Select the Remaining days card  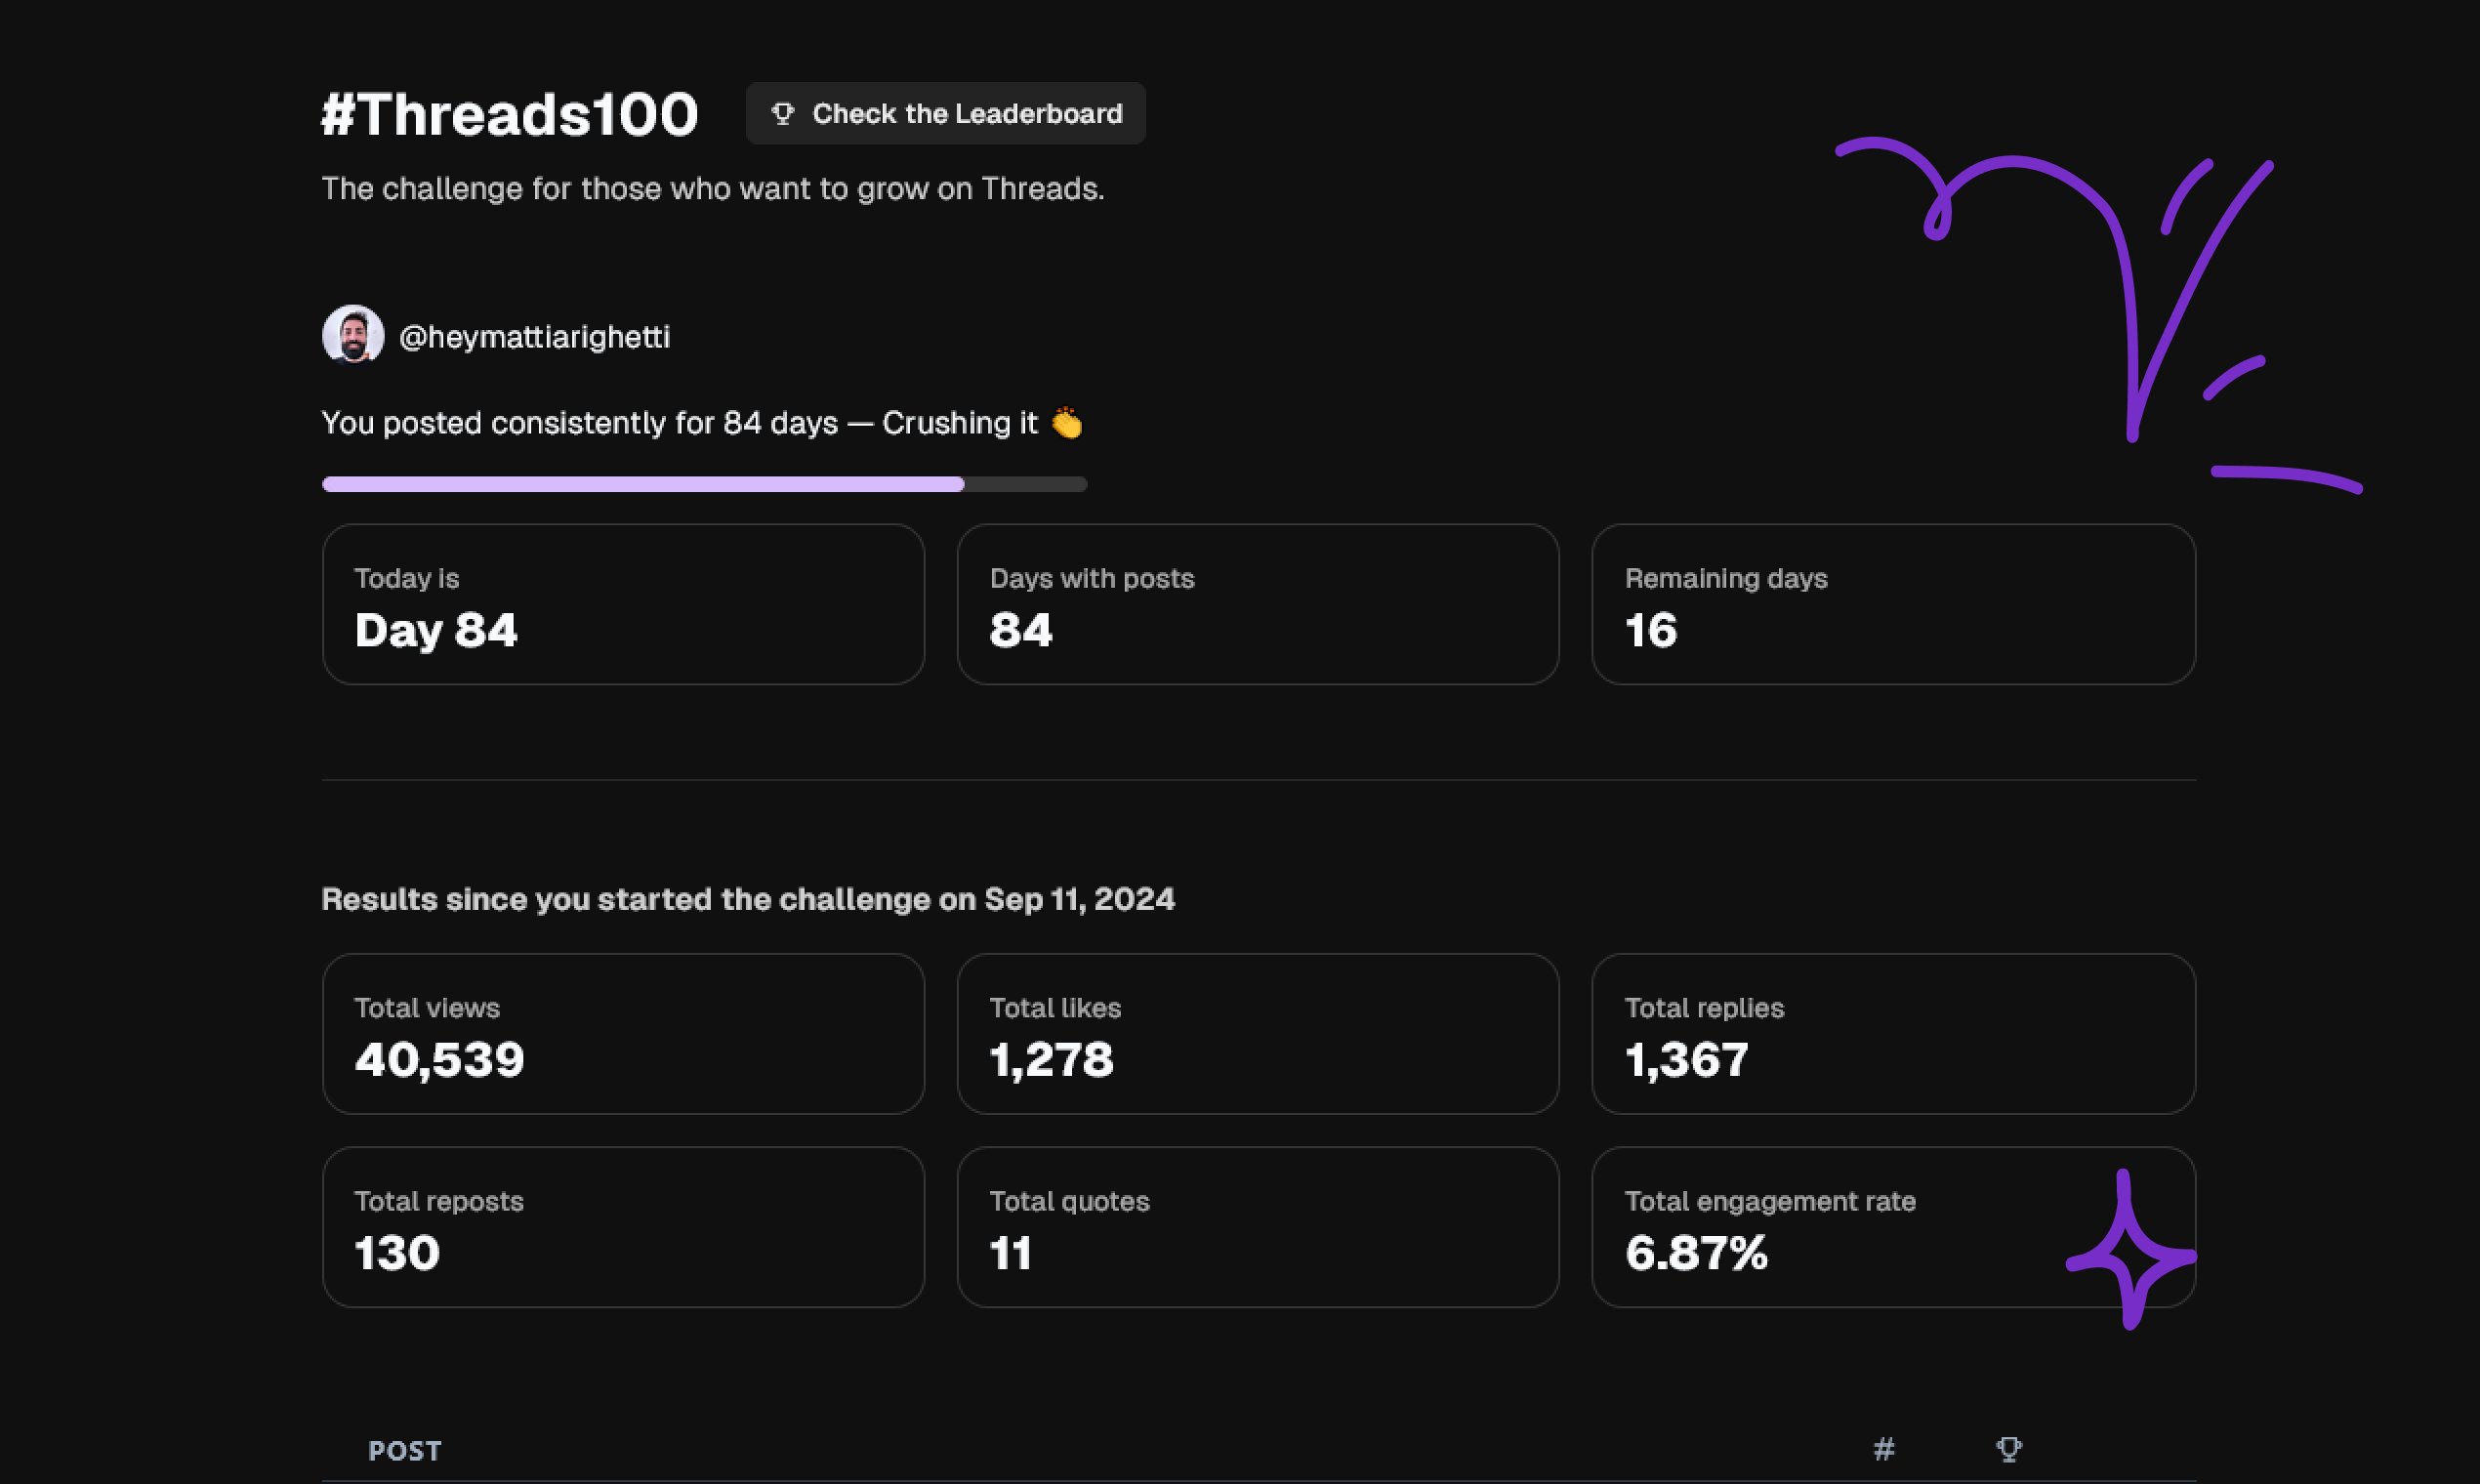coord(1893,604)
